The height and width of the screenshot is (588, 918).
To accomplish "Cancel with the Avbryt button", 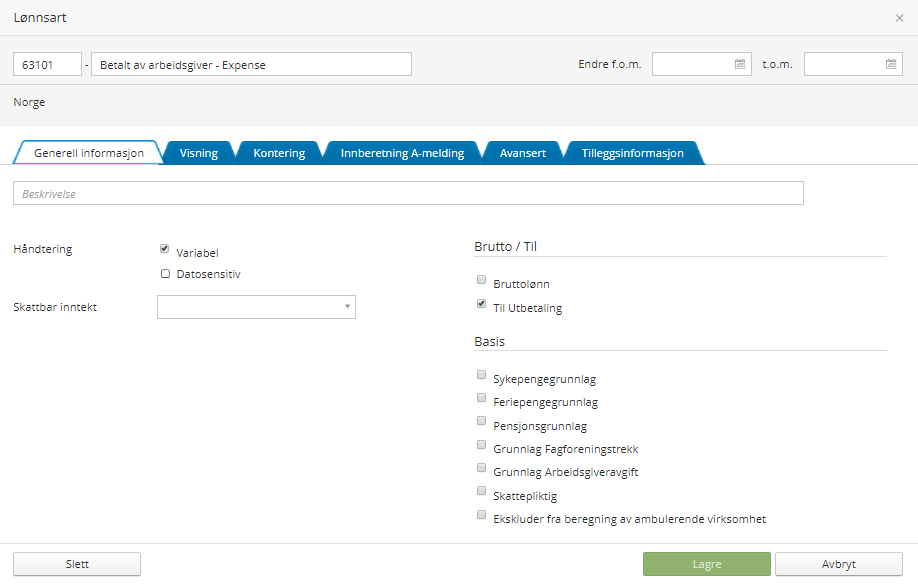I will coord(839,564).
